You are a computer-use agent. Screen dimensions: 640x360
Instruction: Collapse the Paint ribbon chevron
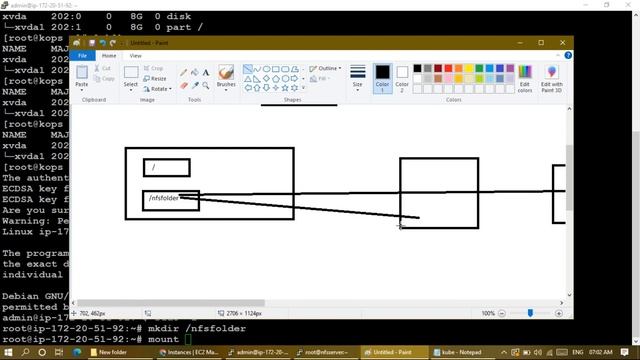tap(558, 55)
